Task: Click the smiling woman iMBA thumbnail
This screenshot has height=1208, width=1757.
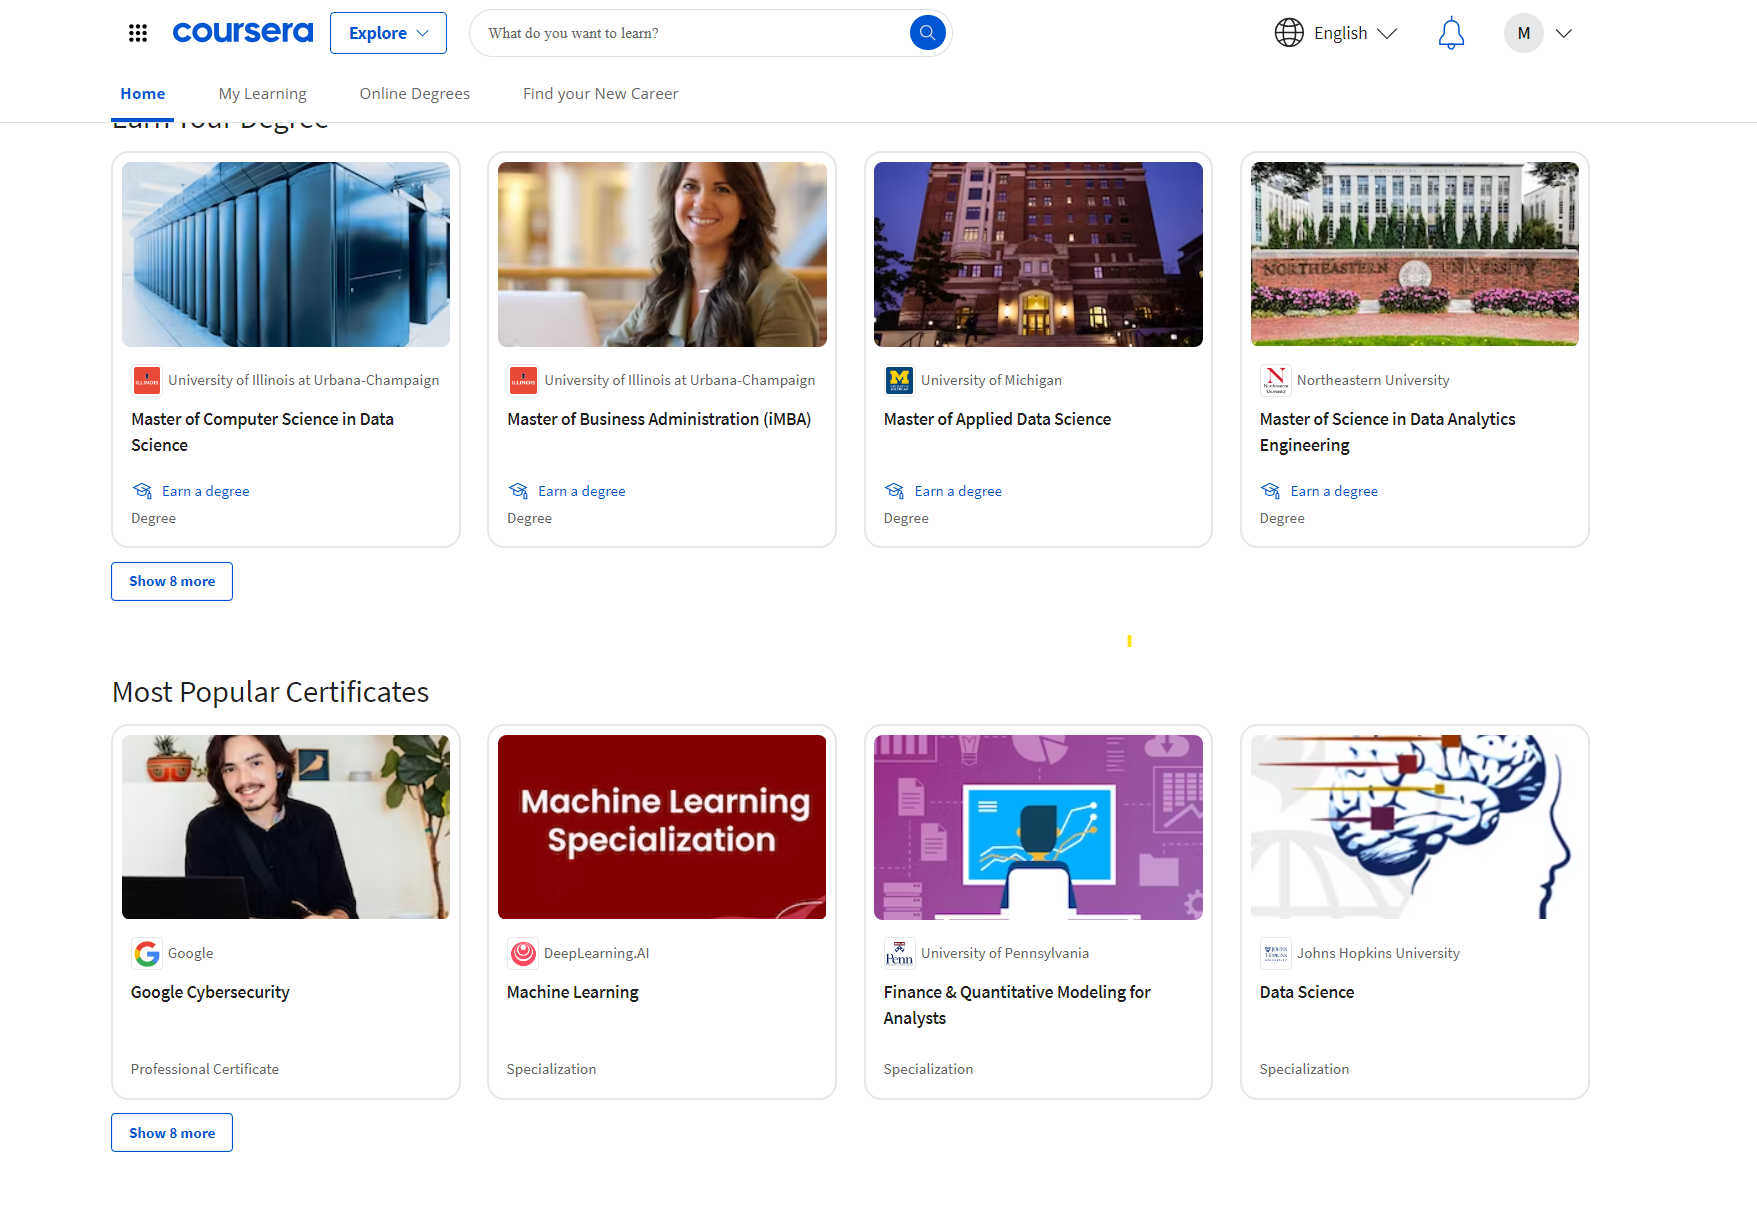Action: pyautogui.click(x=662, y=254)
